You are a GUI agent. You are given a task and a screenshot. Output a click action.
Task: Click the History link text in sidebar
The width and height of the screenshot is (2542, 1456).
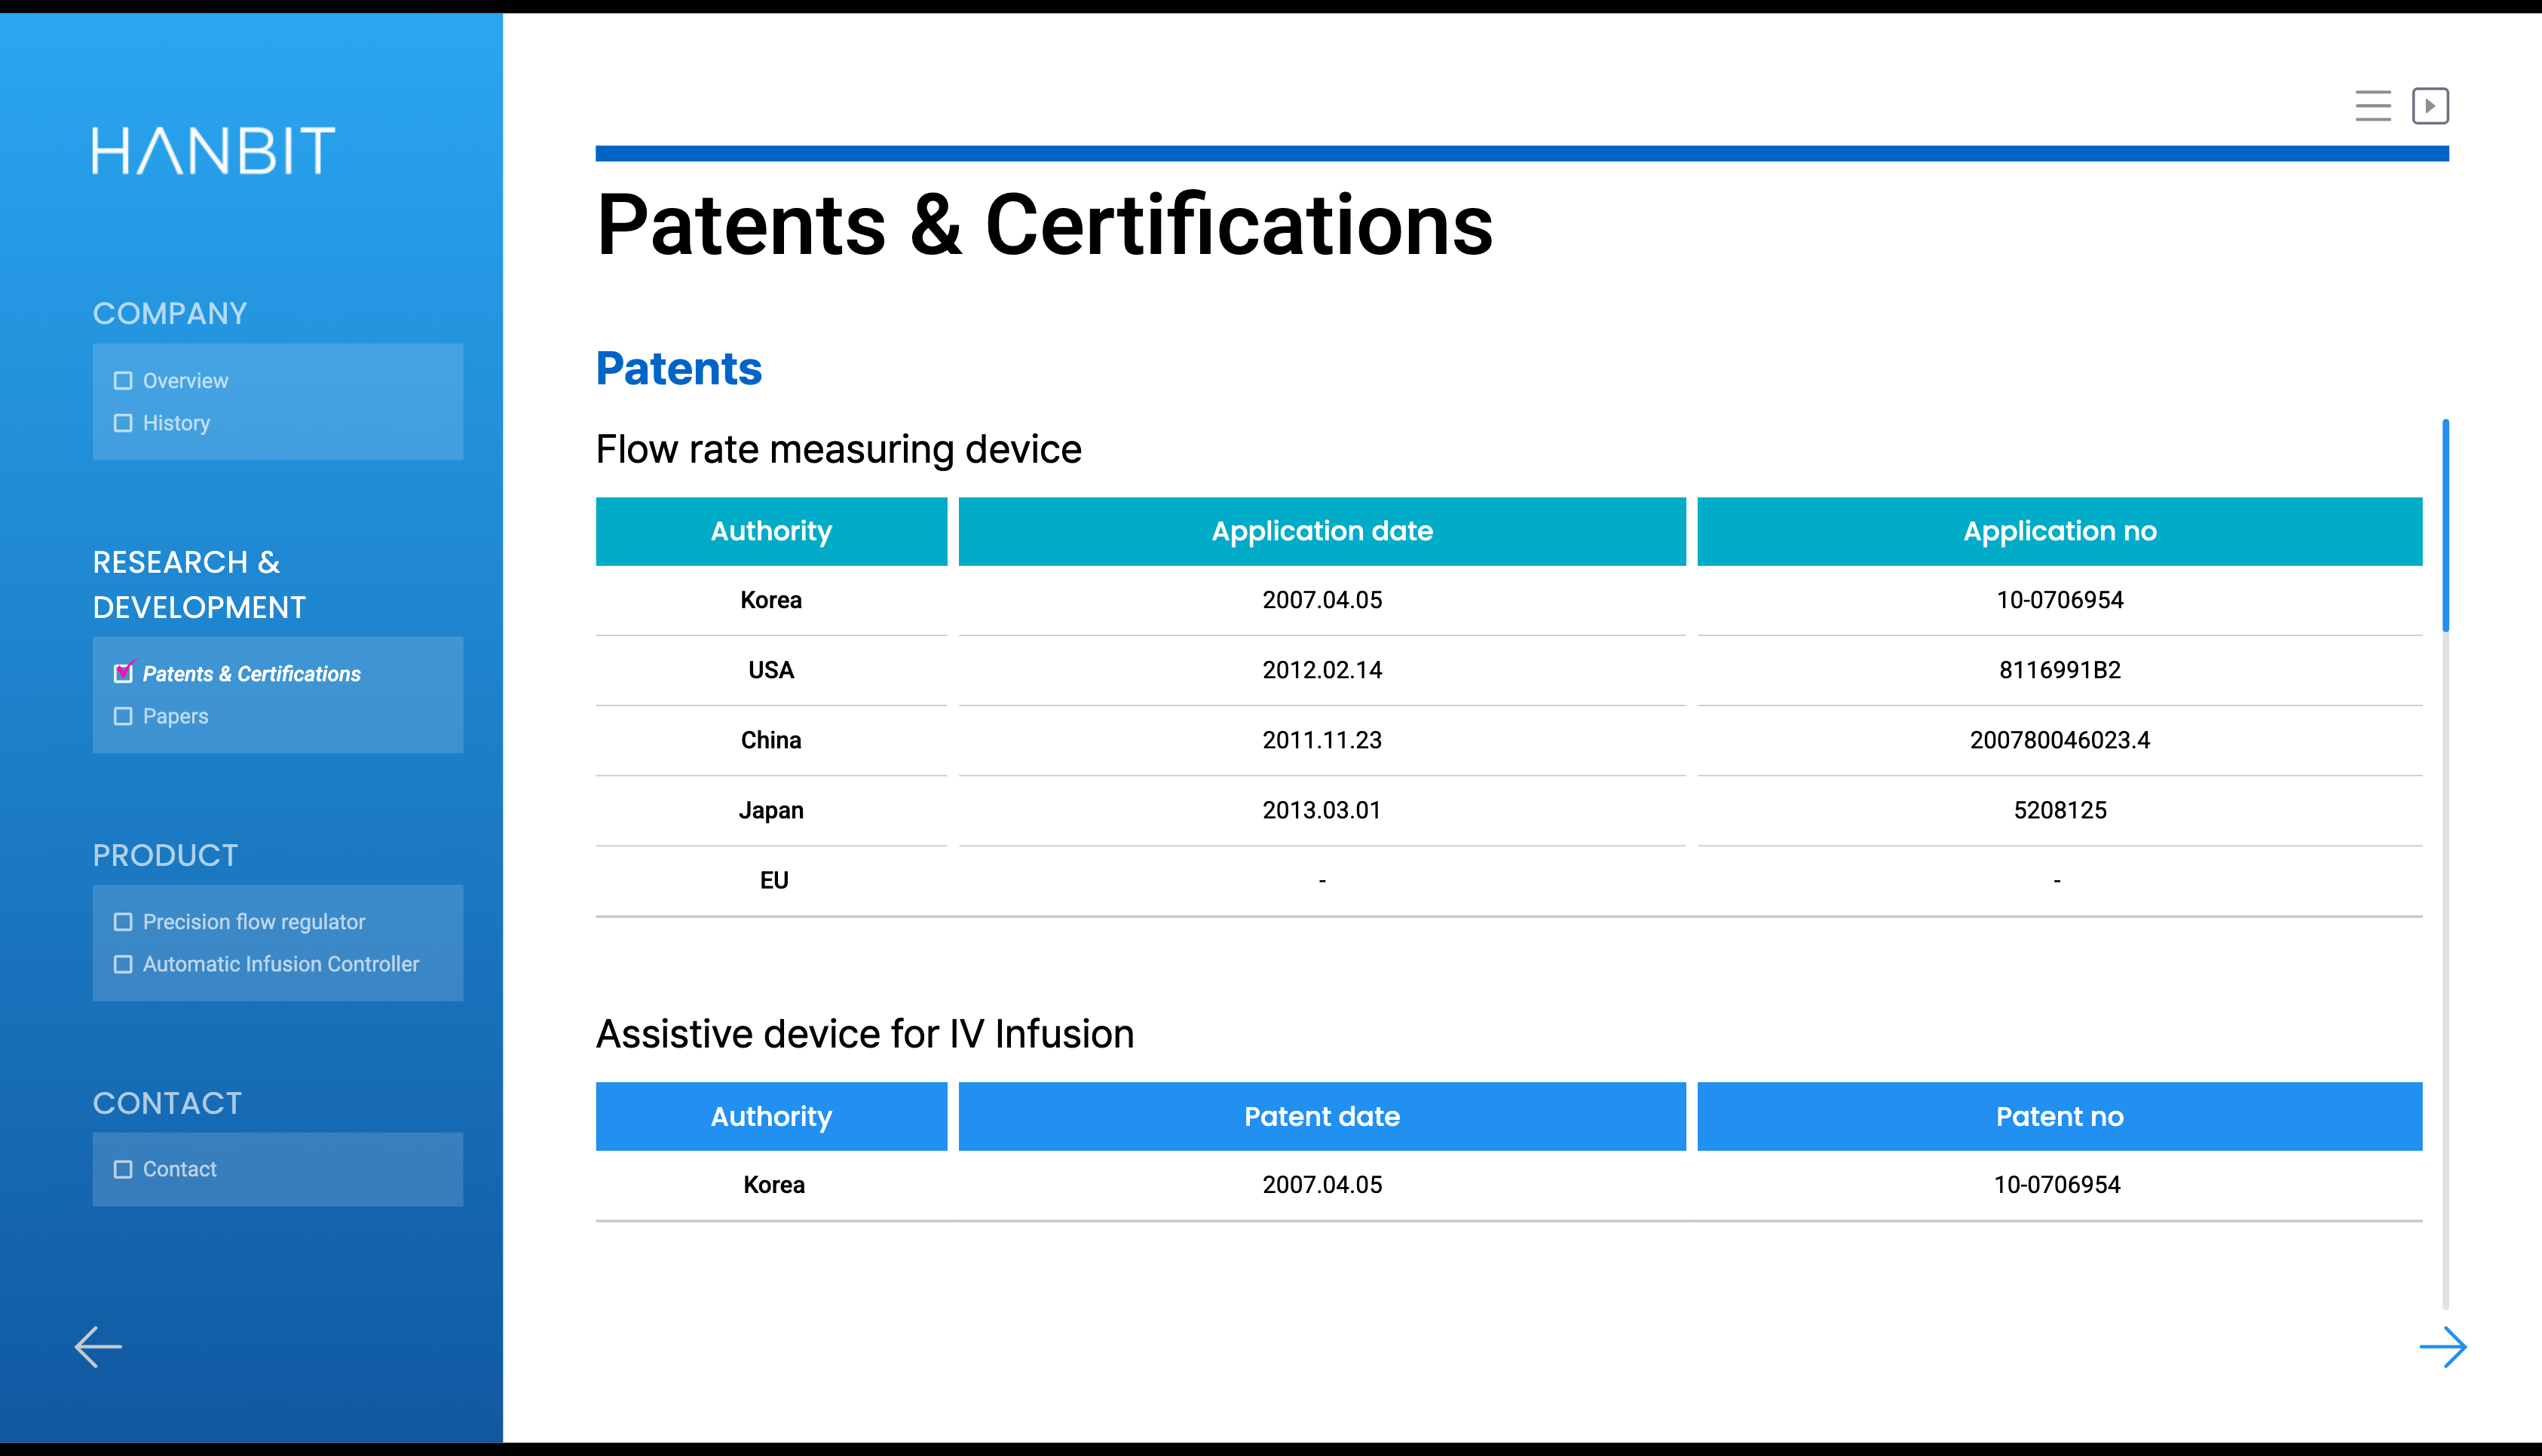tap(176, 423)
